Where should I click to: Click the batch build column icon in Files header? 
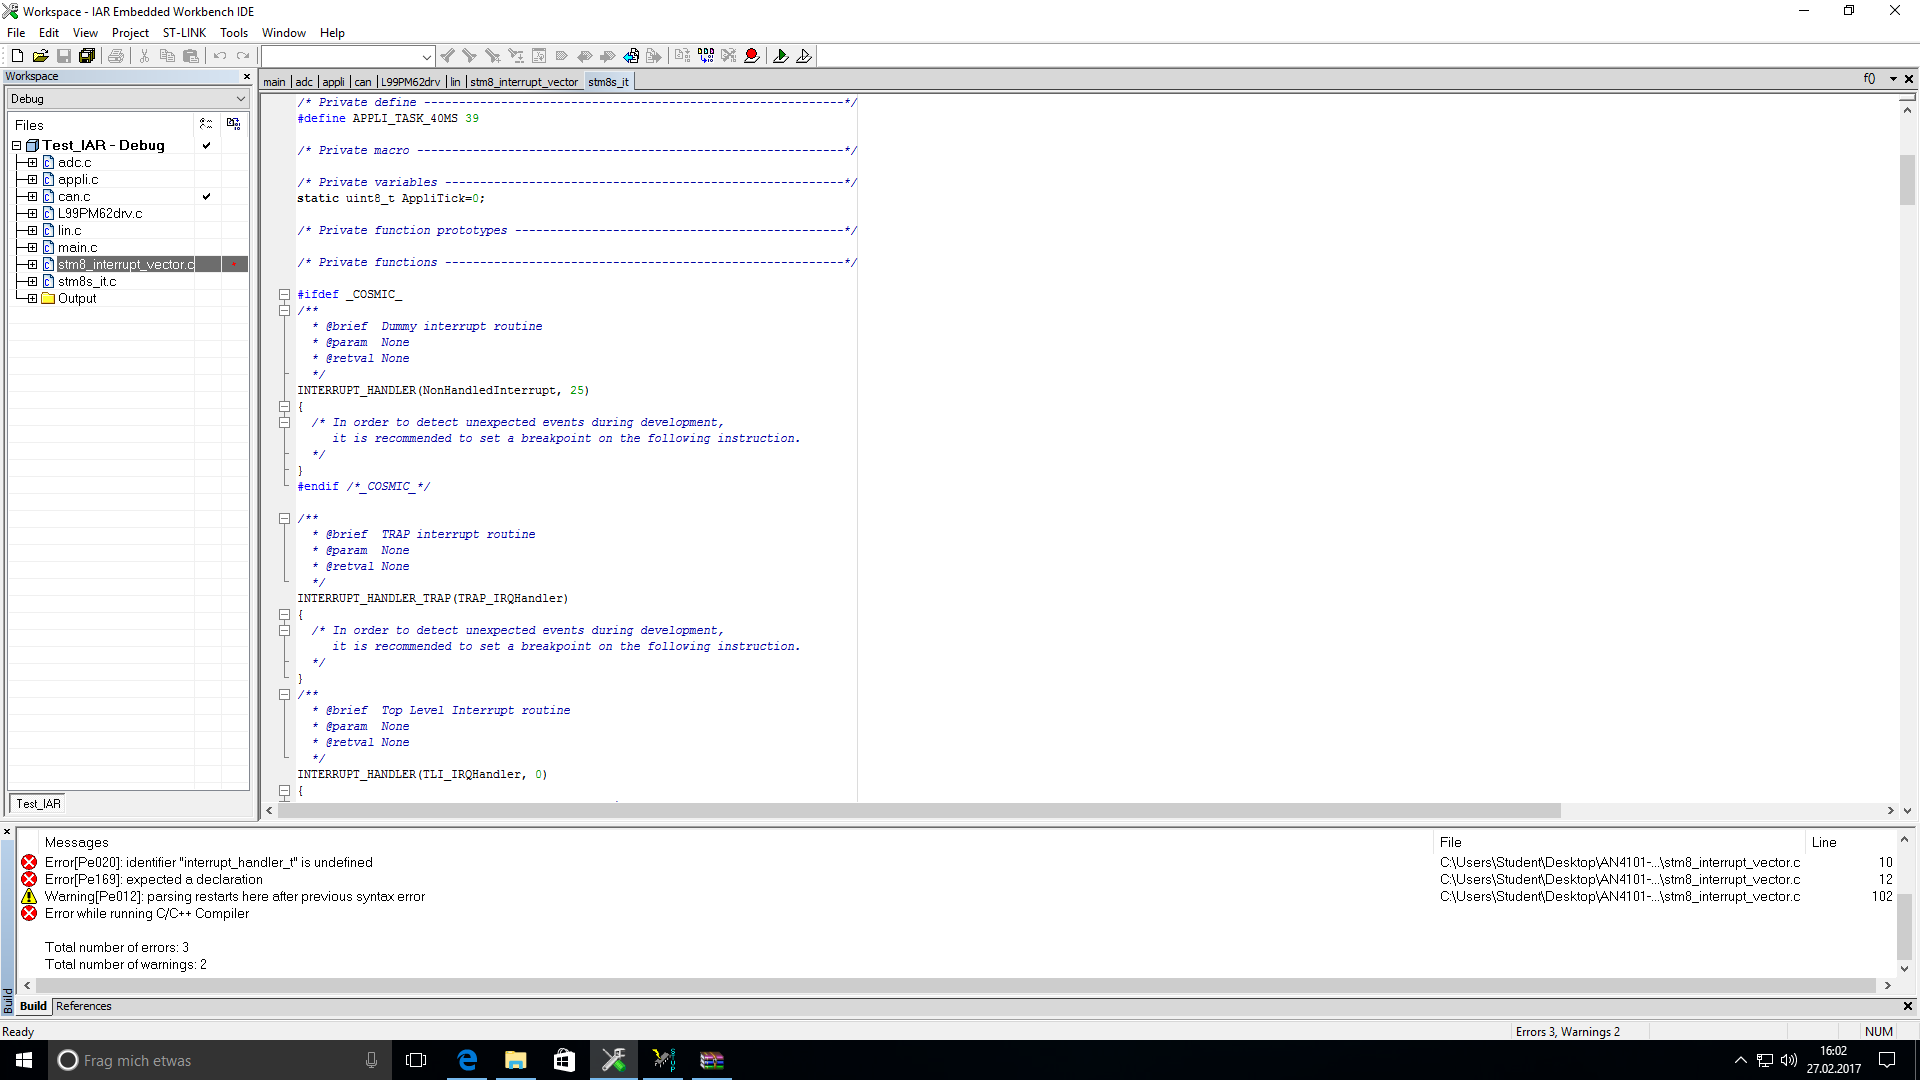pyautogui.click(x=233, y=124)
